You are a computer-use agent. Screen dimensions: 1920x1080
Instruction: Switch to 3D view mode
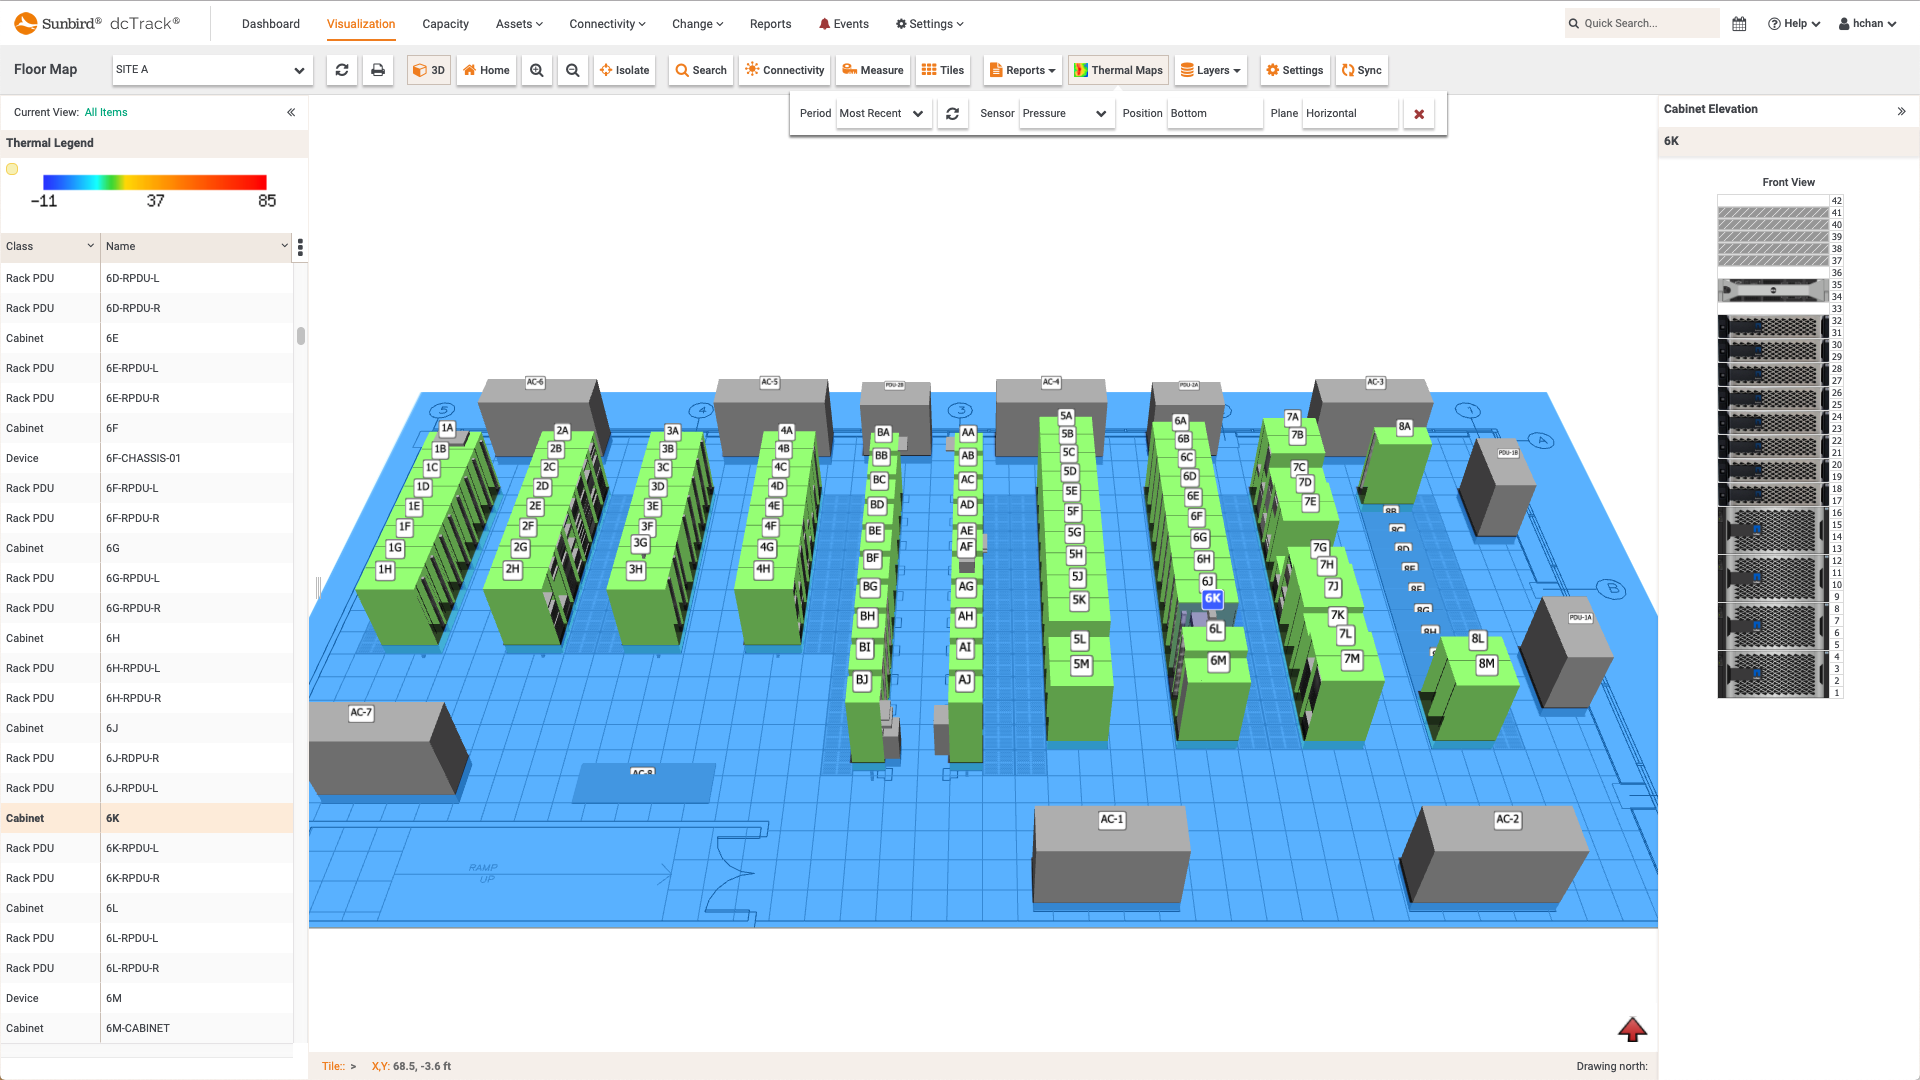[428, 70]
